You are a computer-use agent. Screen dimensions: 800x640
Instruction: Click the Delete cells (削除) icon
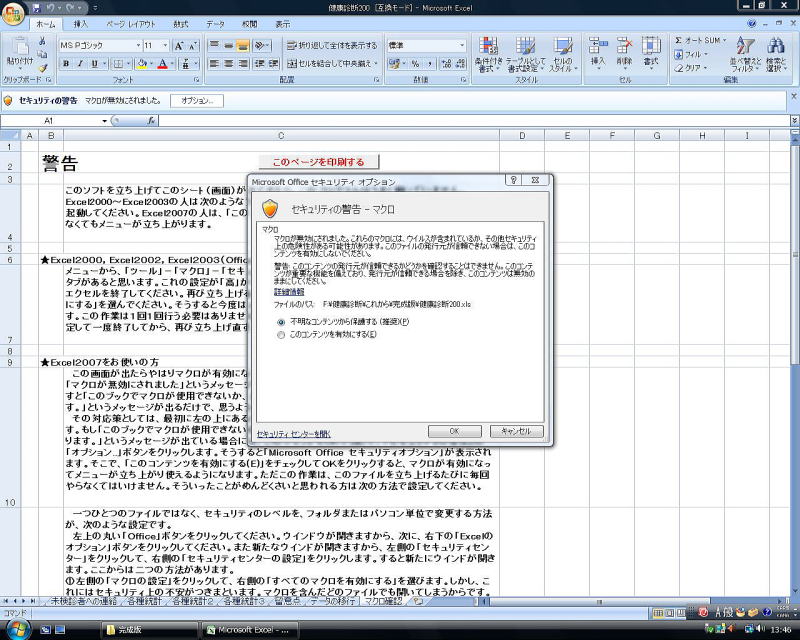click(624, 52)
